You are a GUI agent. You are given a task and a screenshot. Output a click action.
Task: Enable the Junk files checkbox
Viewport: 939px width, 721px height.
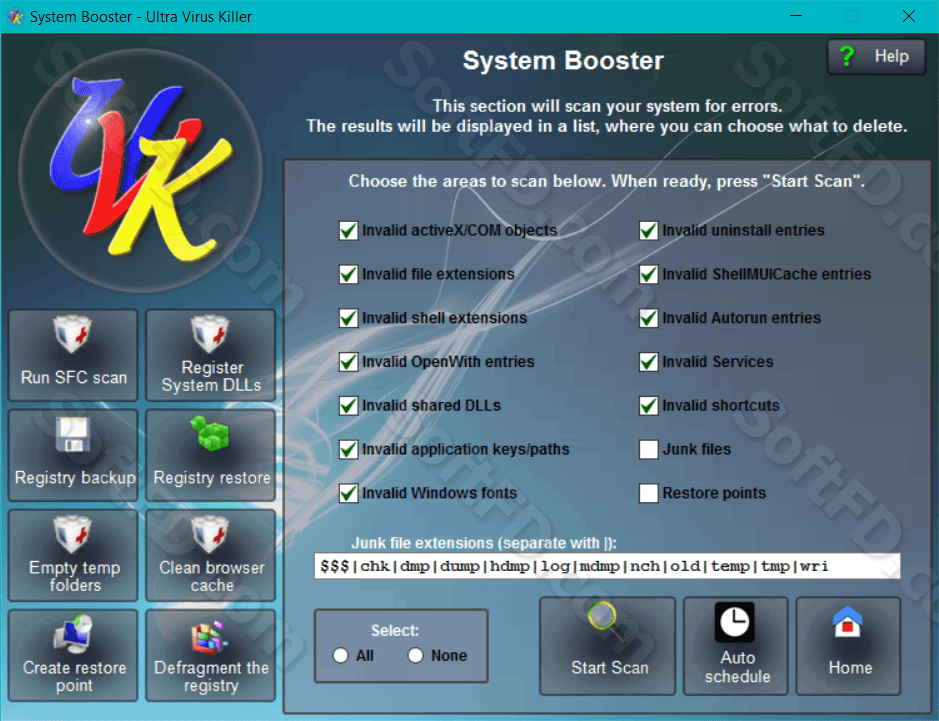coord(649,449)
